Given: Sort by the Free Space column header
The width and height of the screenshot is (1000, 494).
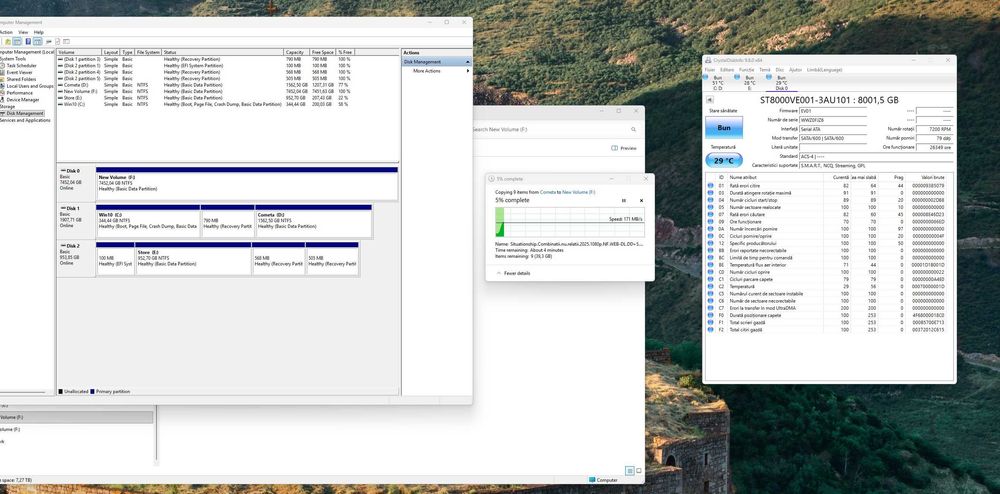Looking at the screenshot, I should click(x=323, y=52).
